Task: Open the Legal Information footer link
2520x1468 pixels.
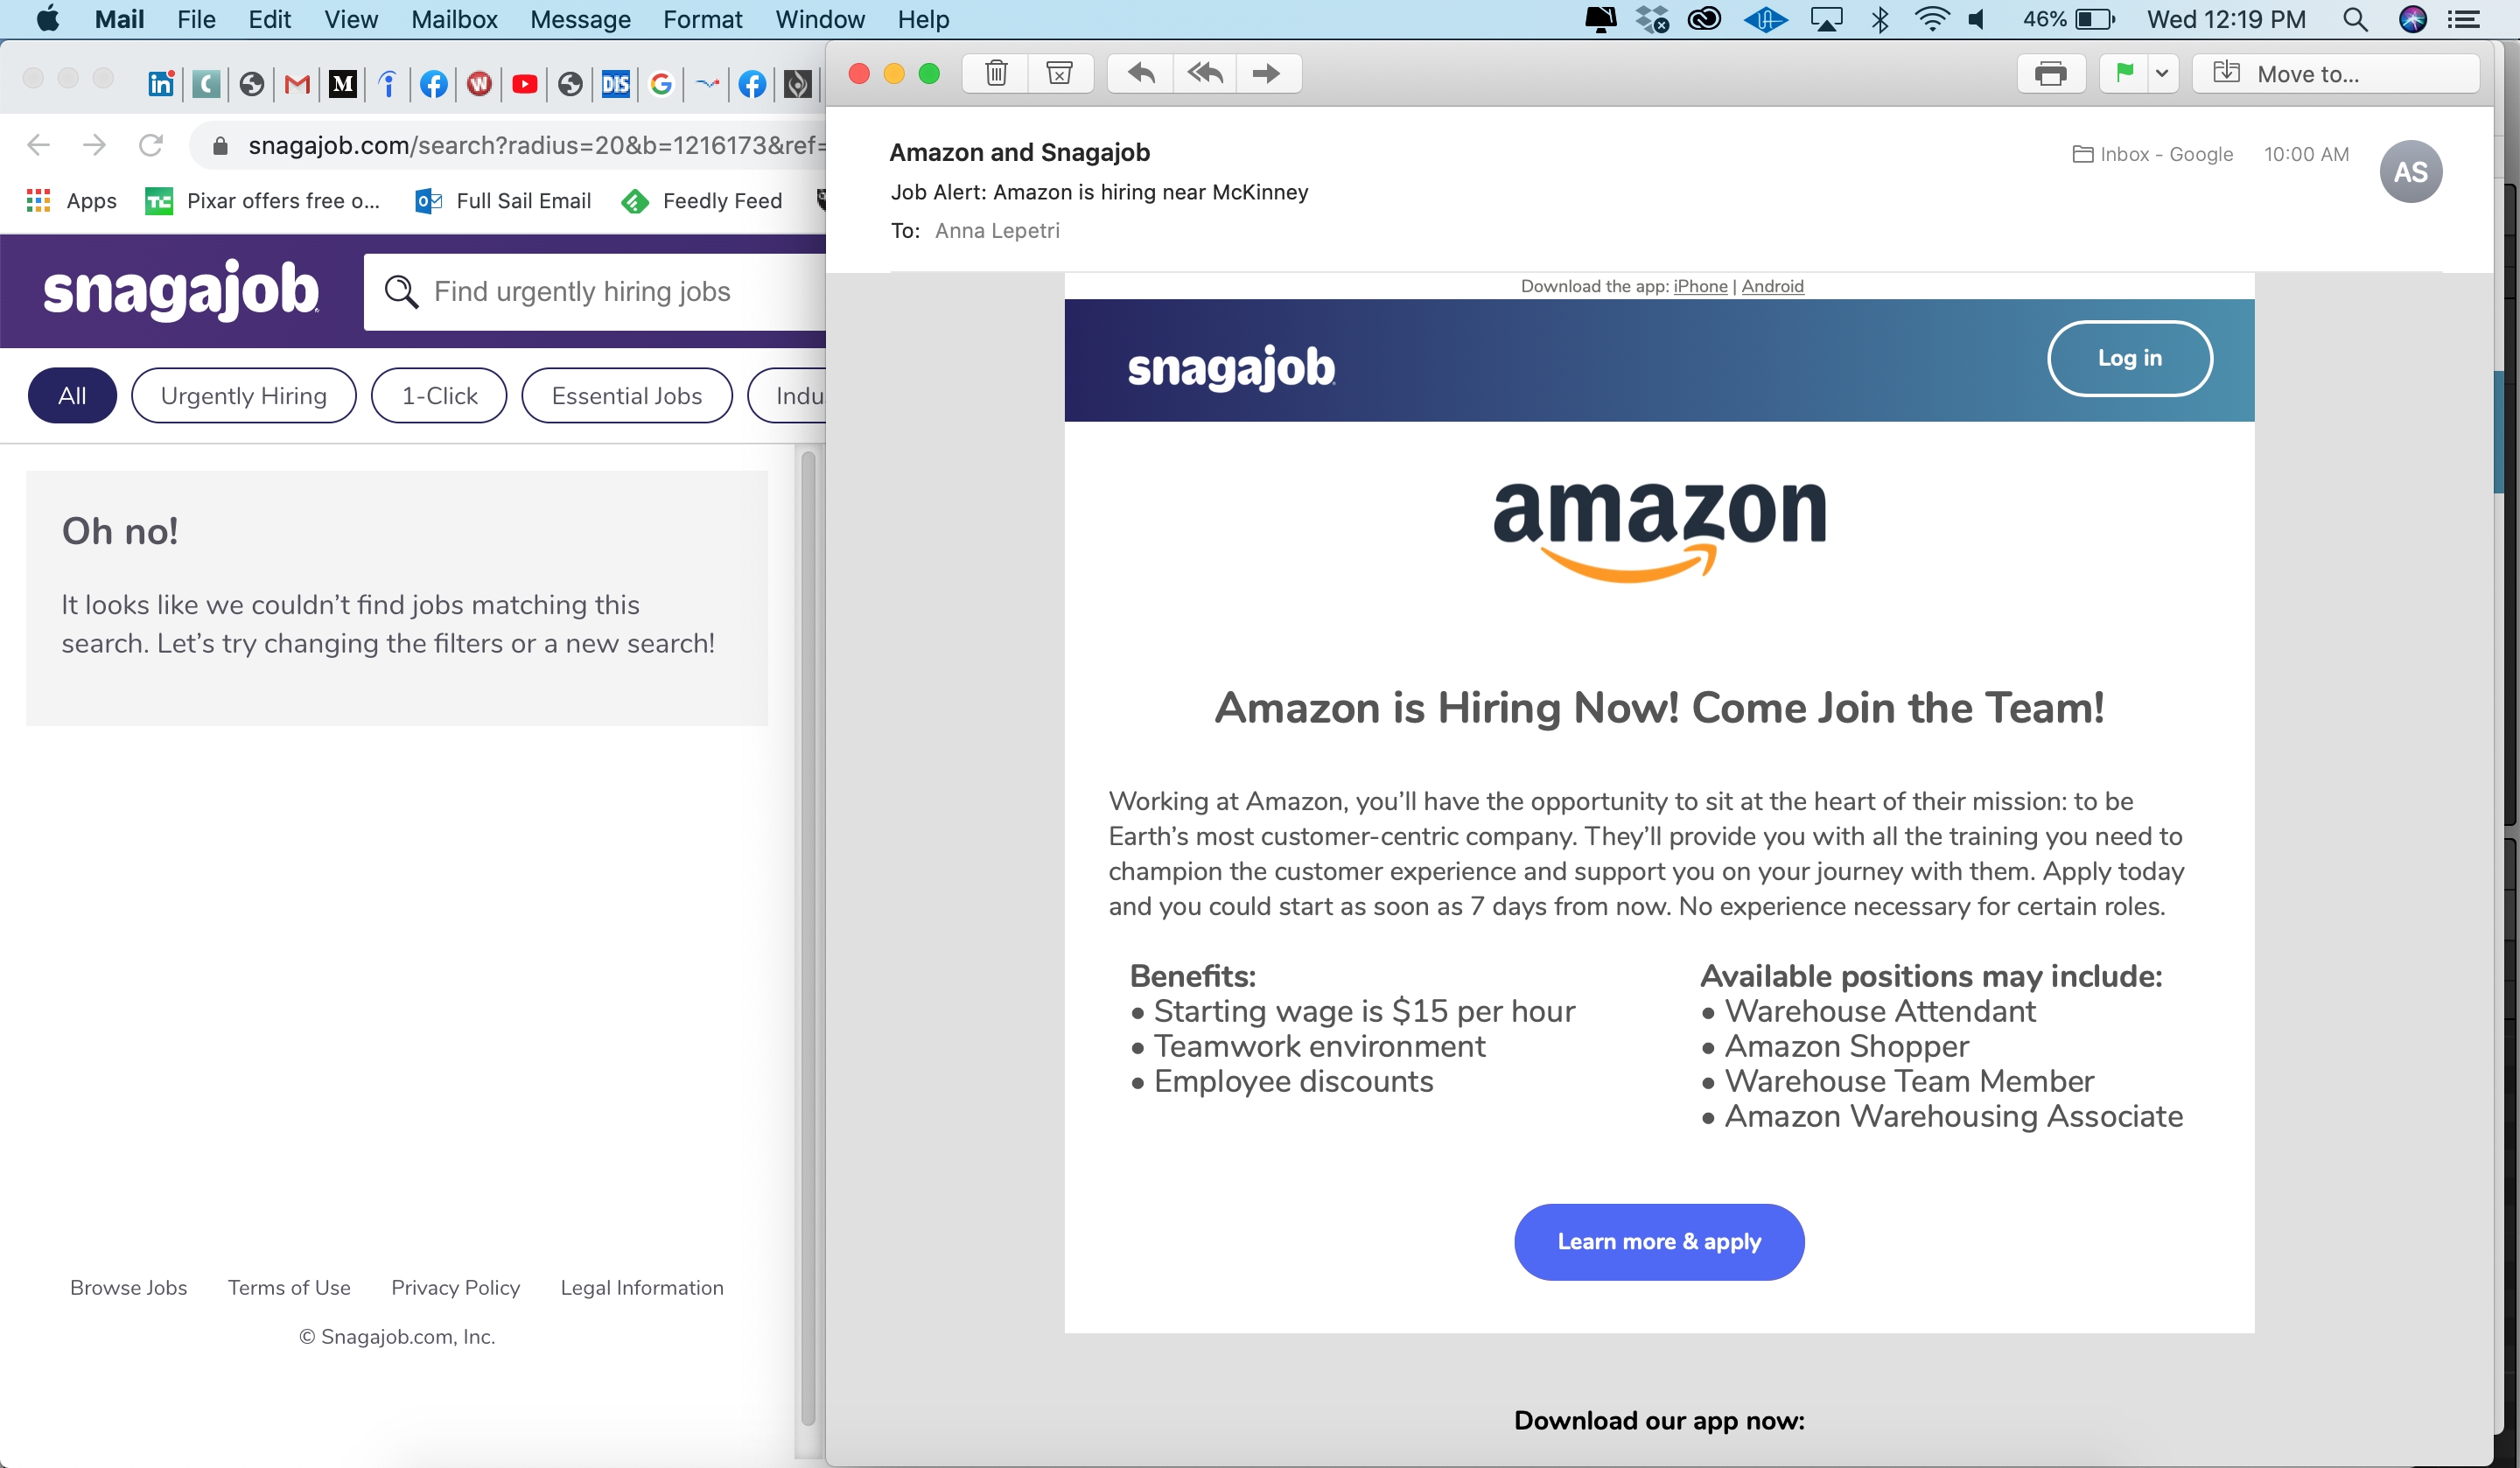Action: (x=642, y=1288)
